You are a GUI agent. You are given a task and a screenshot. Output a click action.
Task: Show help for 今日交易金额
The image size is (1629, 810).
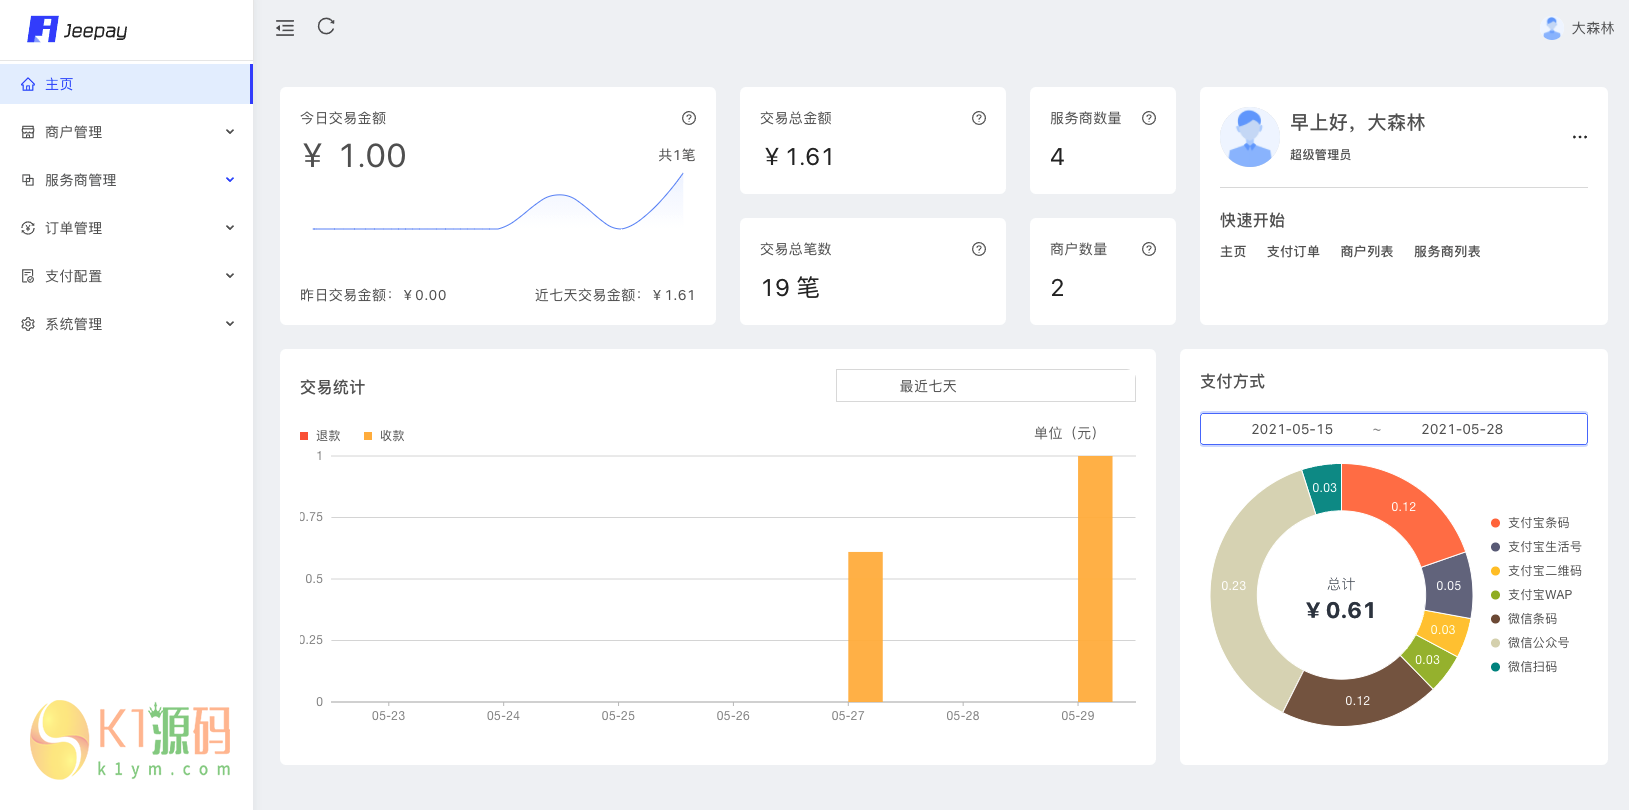[x=689, y=118]
